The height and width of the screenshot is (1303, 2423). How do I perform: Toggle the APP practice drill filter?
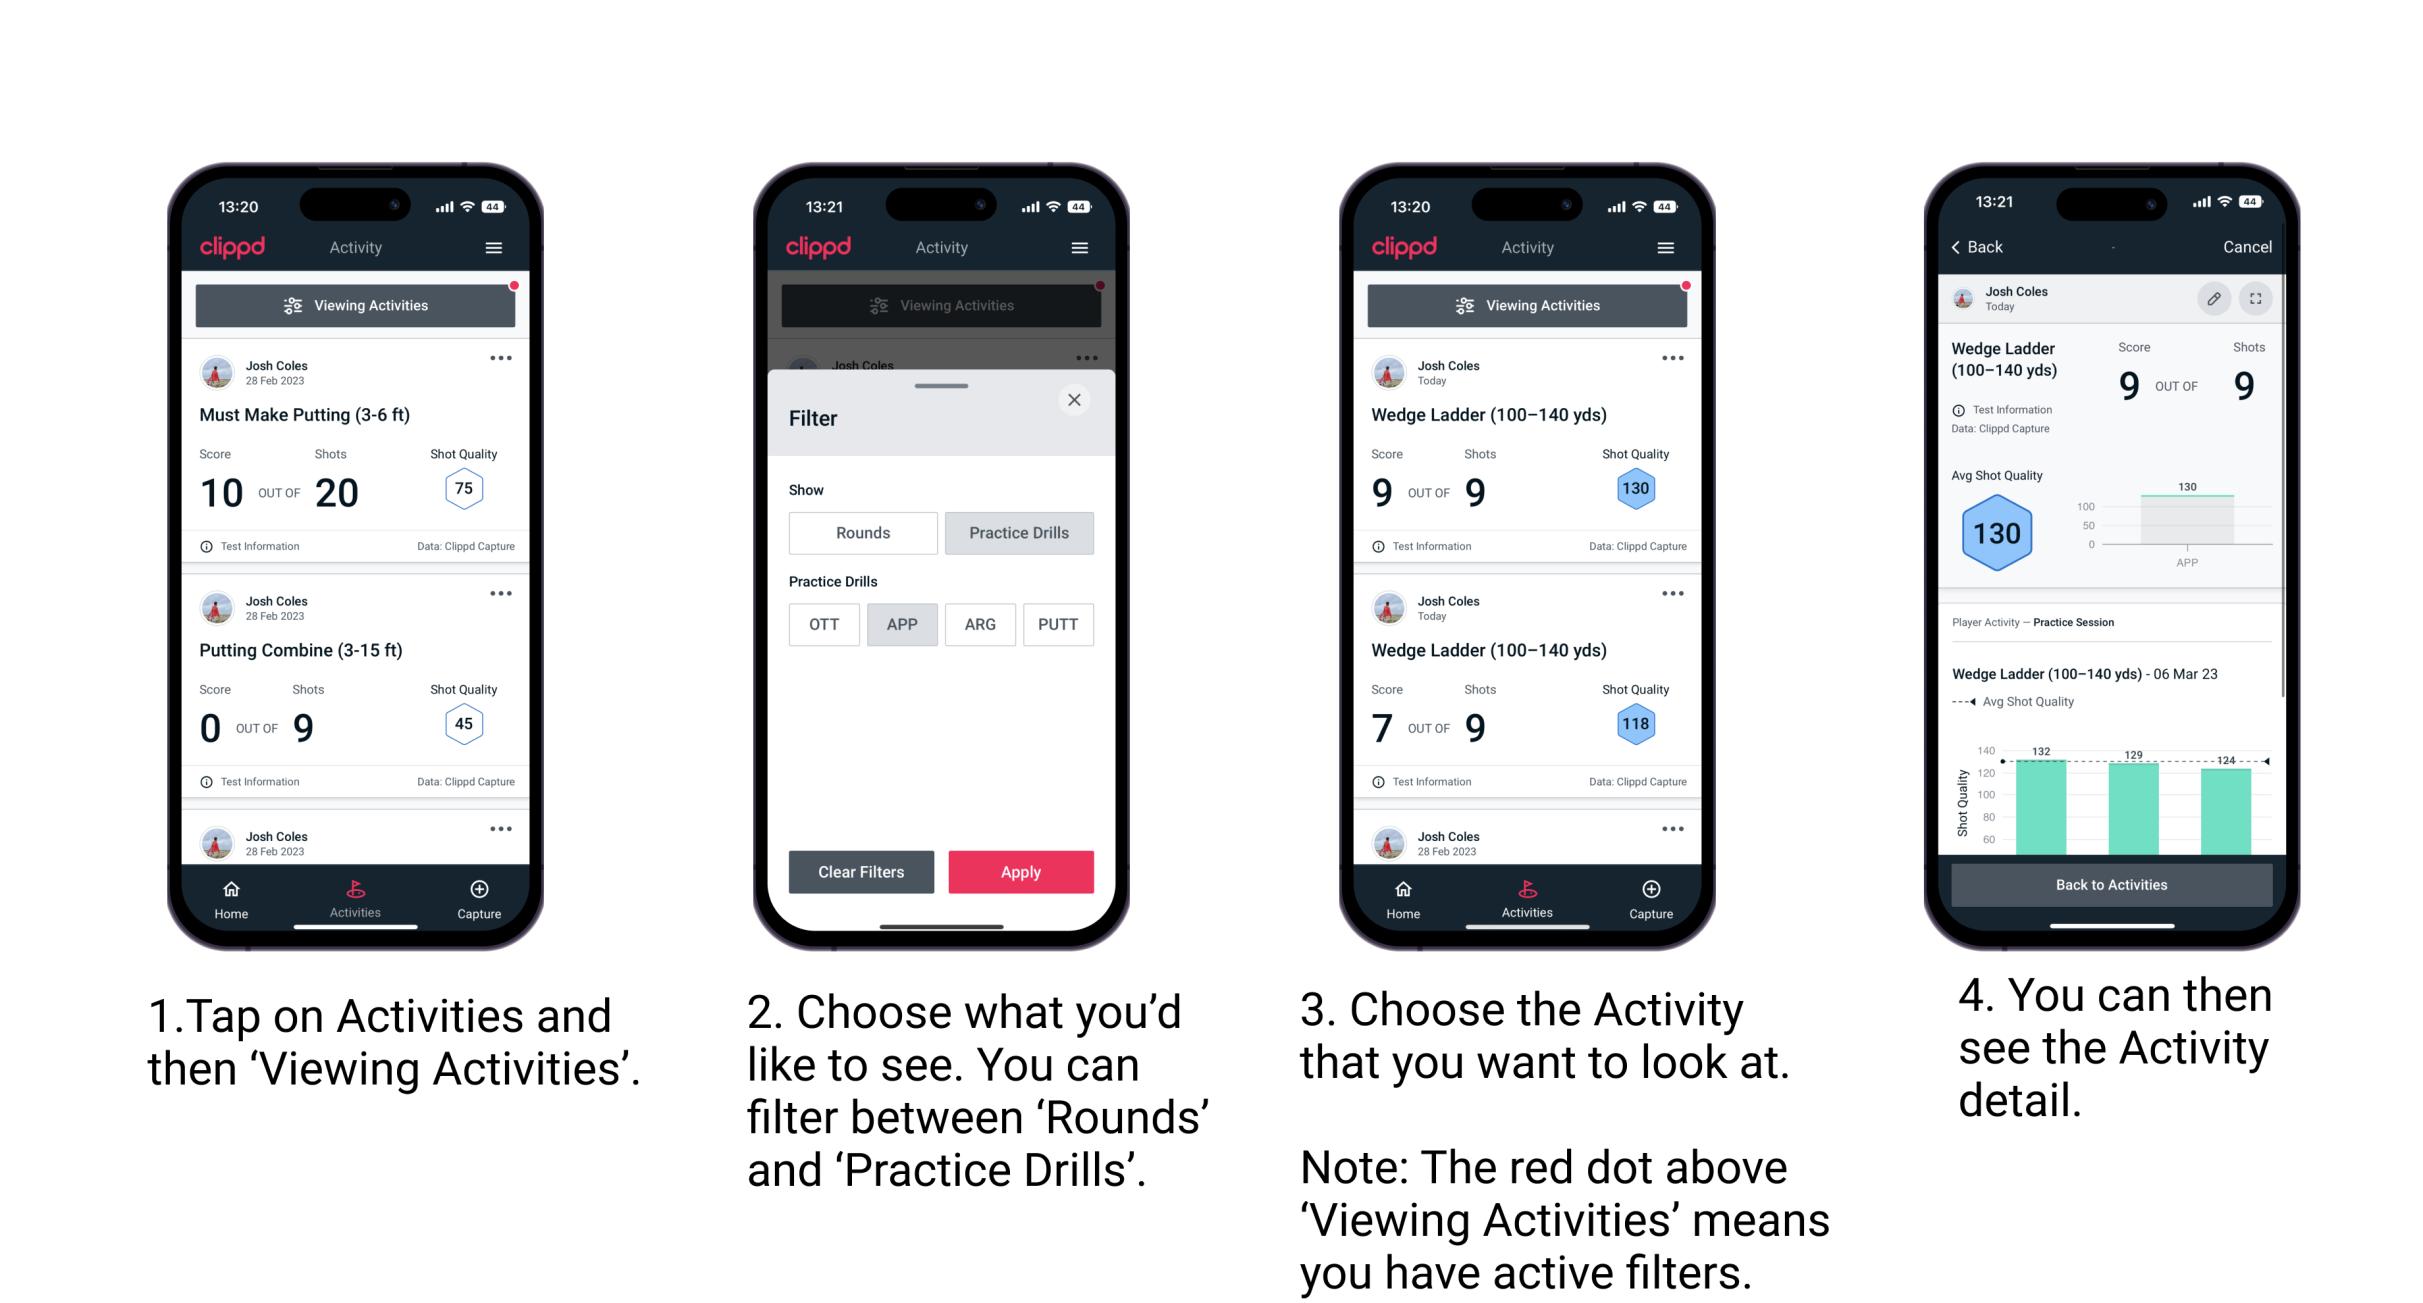point(902,623)
